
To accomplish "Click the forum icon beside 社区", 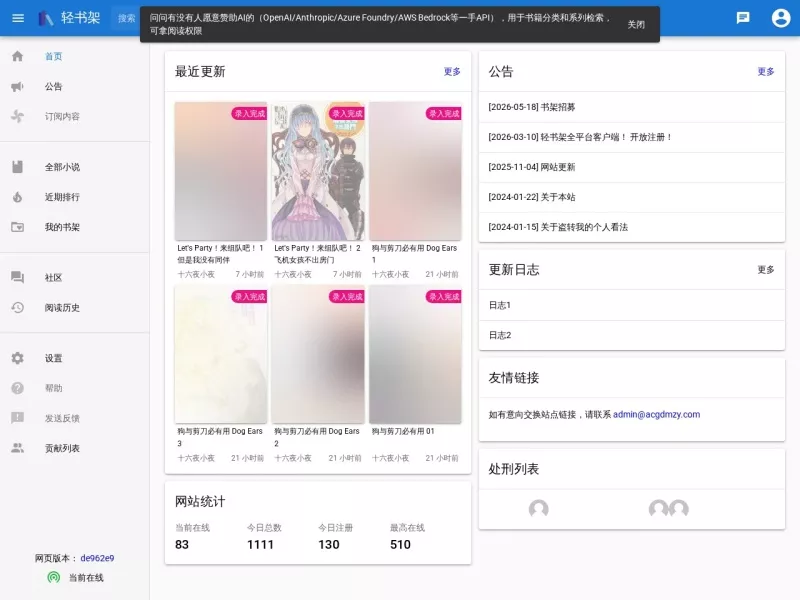I will tap(17, 278).
